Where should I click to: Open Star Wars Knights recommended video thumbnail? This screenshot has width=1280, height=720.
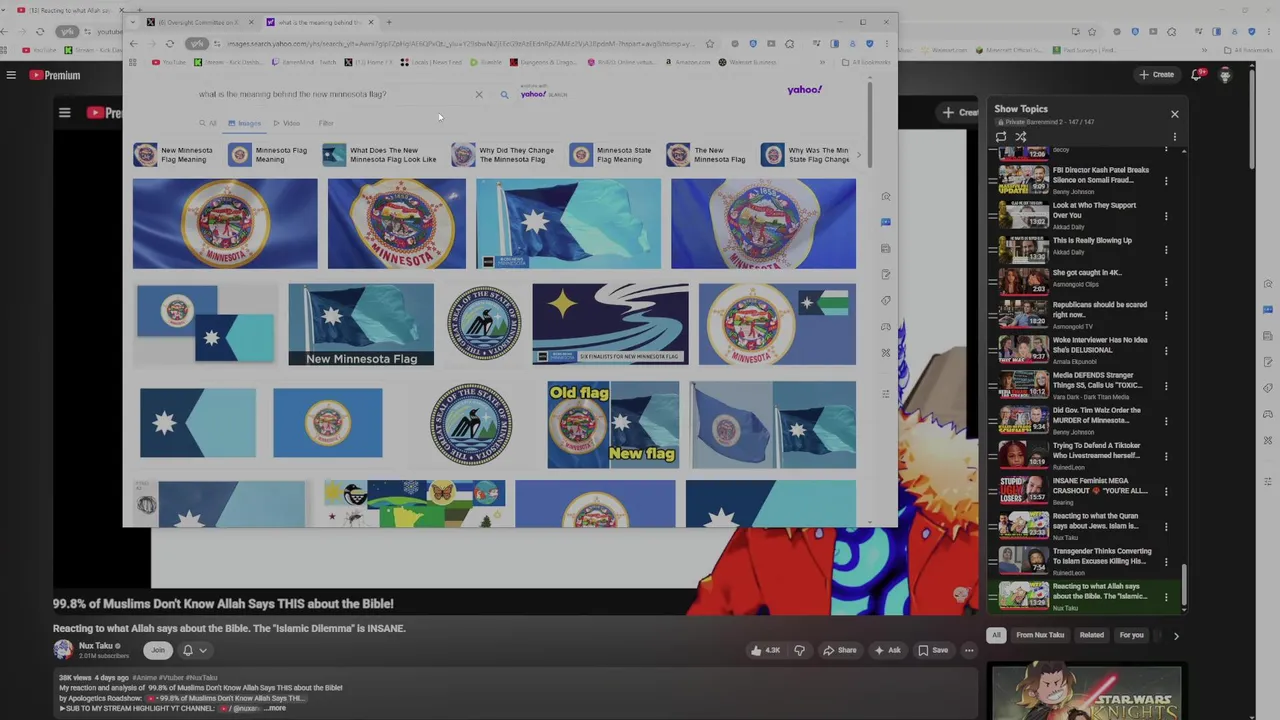click(1085, 692)
